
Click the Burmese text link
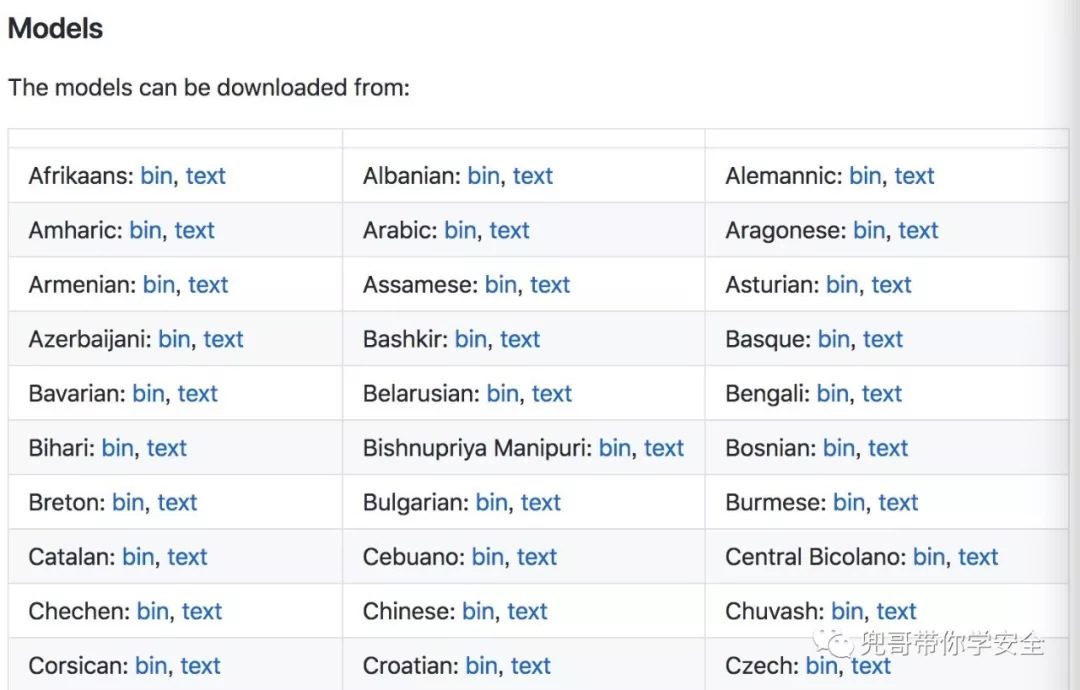[x=897, y=503]
